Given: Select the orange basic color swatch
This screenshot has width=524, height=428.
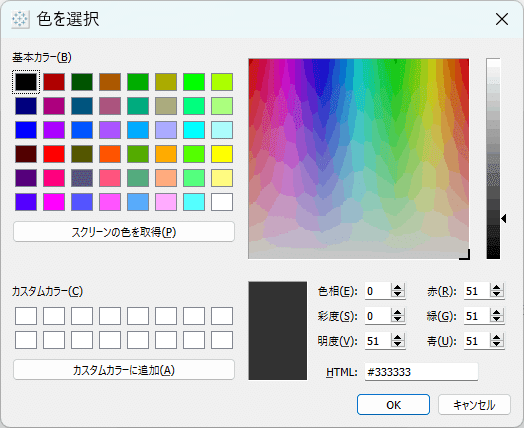Looking at the screenshot, I should pos(166,154).
